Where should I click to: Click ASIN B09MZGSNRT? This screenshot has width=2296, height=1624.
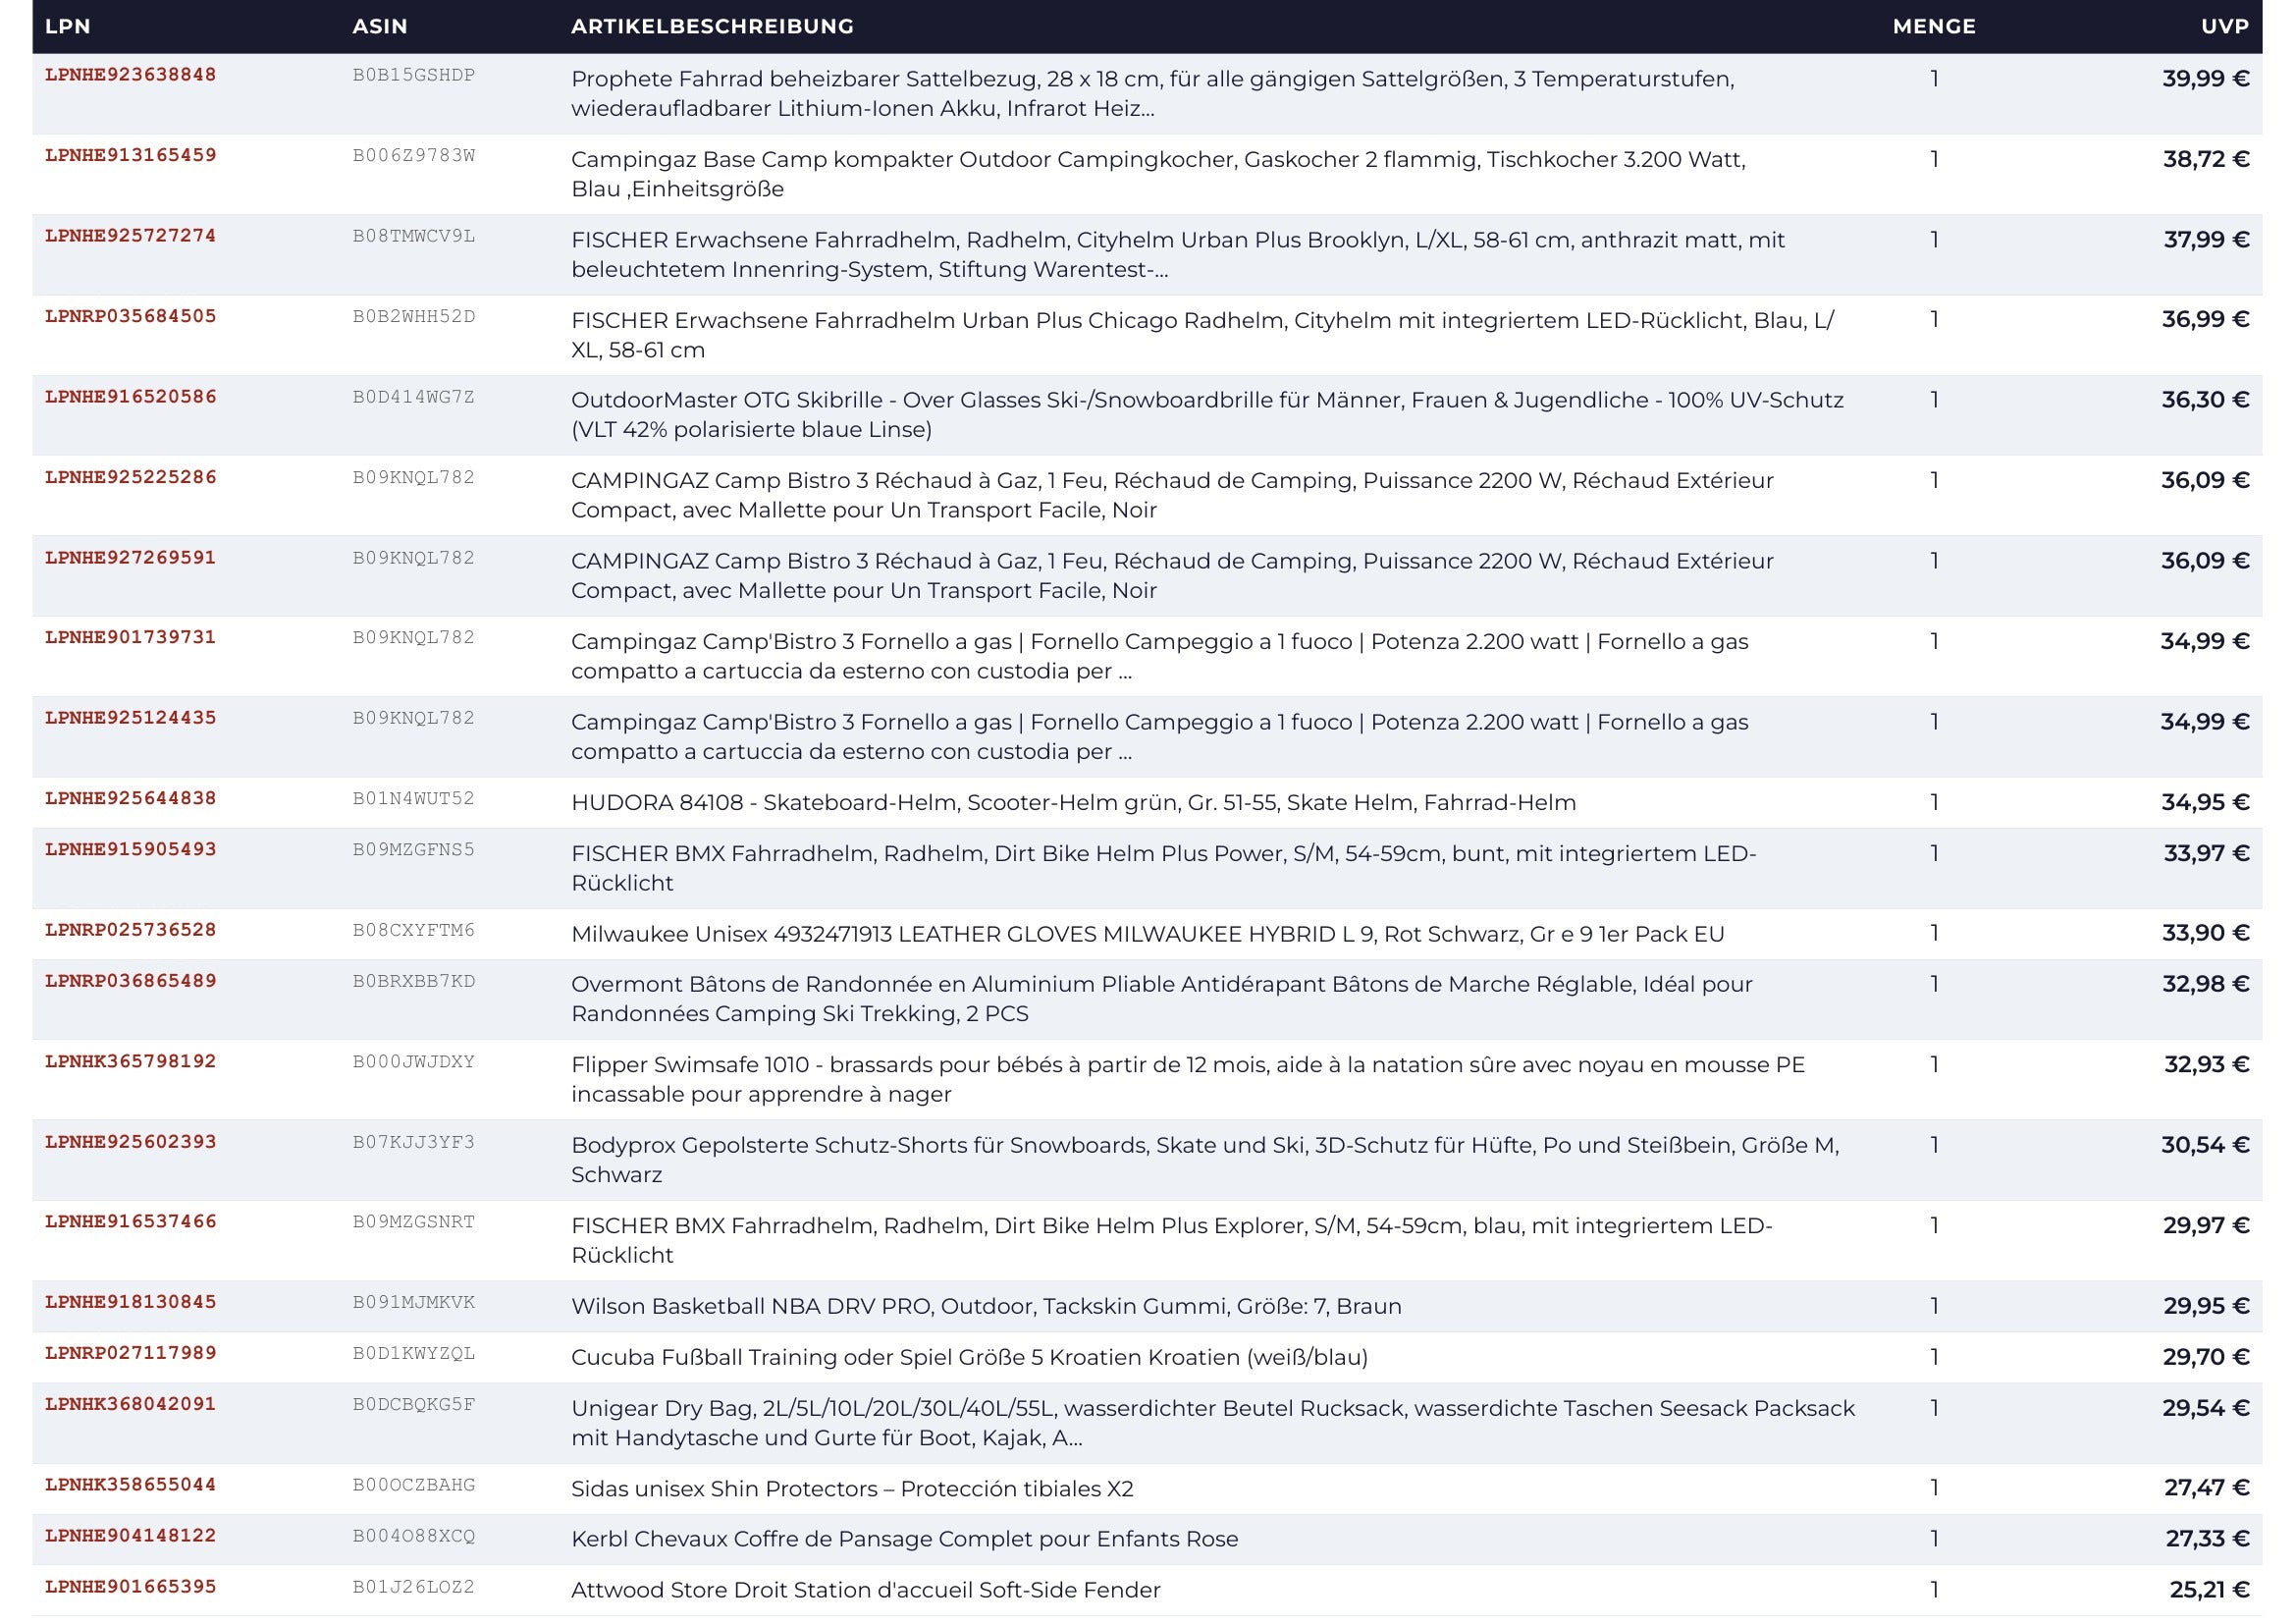click(x=413, y=1221)
